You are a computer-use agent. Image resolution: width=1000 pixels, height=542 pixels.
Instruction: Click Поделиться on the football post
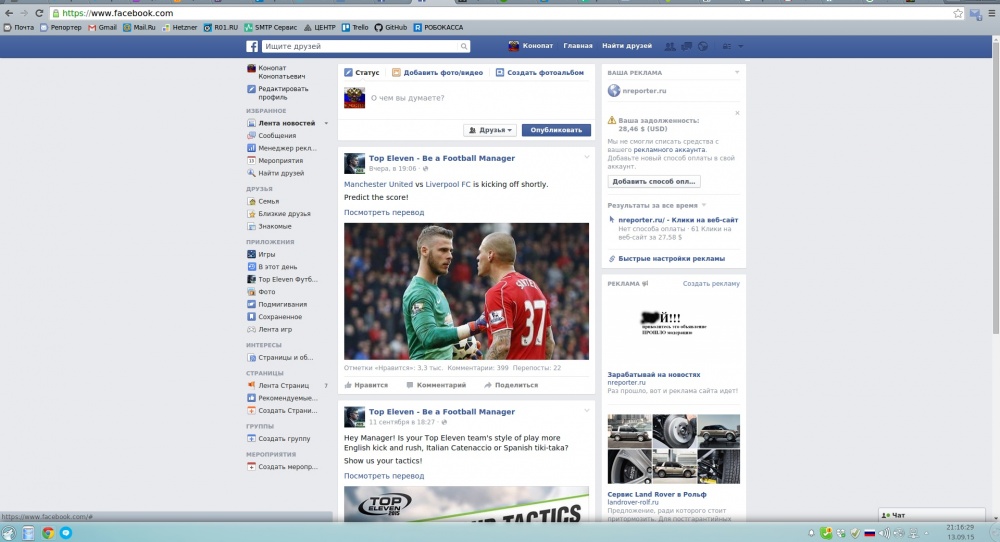tap(511, 385)
